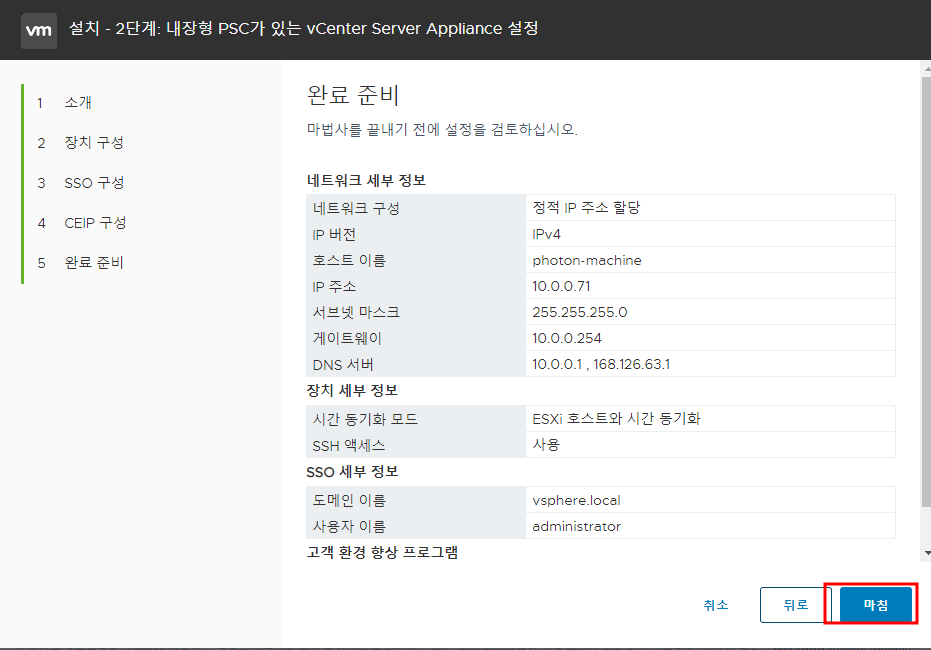
Task: Click the 게이트웨이 label cell
Action: click(x=416, y=338)
